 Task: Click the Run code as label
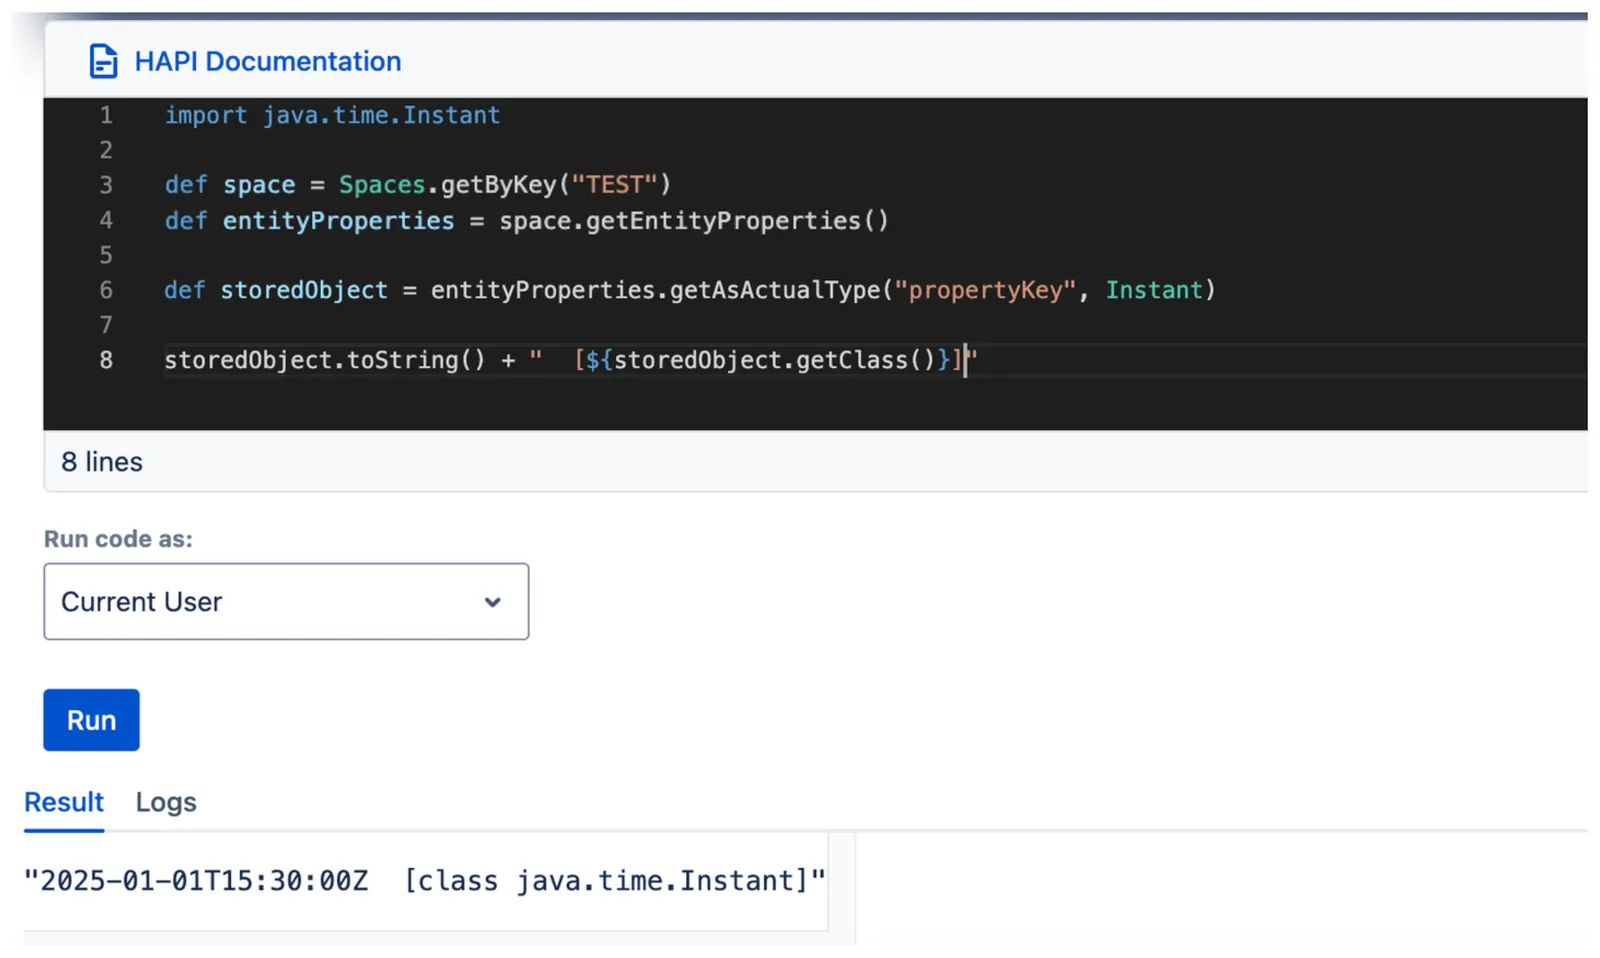point(118,539)
